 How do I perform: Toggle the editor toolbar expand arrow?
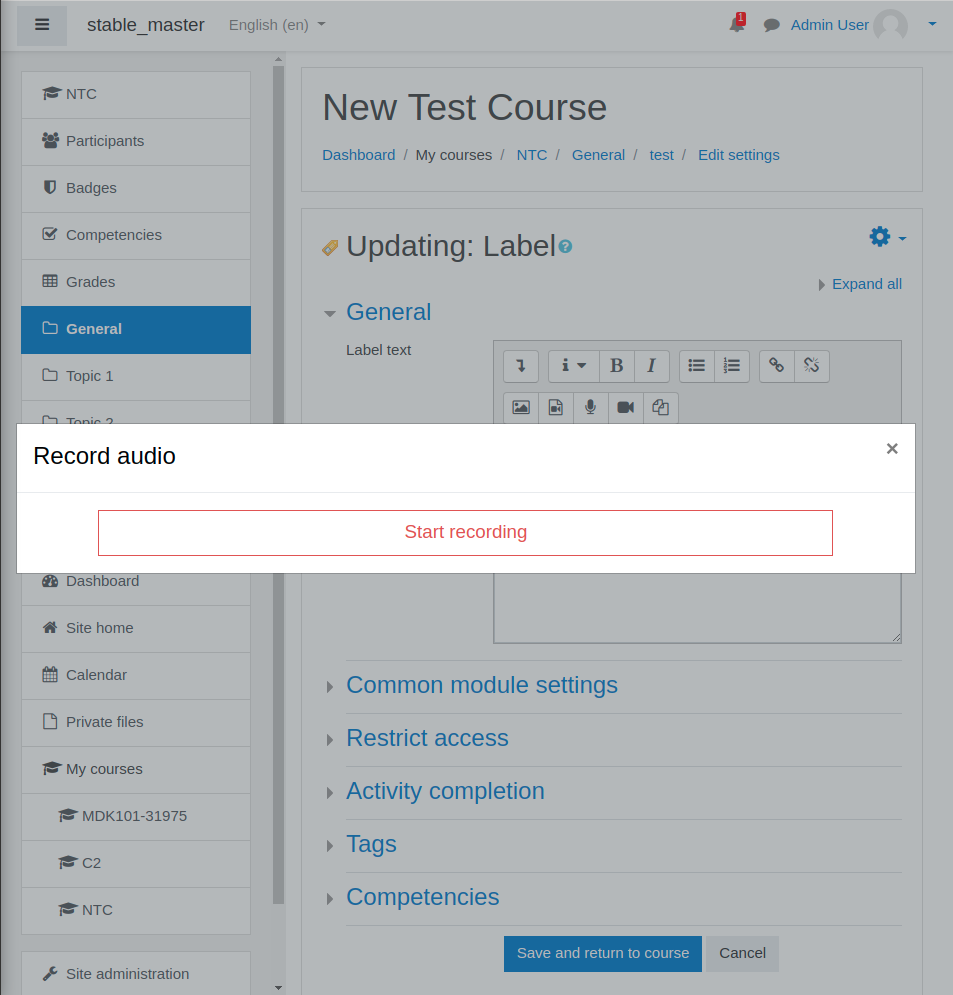(x=521, y=366)
